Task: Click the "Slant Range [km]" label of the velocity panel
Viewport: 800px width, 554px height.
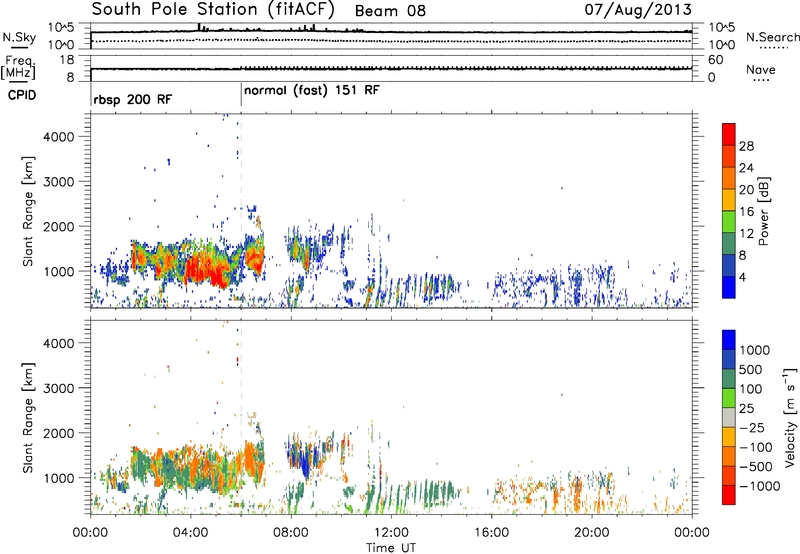Action: pos(28,417)
